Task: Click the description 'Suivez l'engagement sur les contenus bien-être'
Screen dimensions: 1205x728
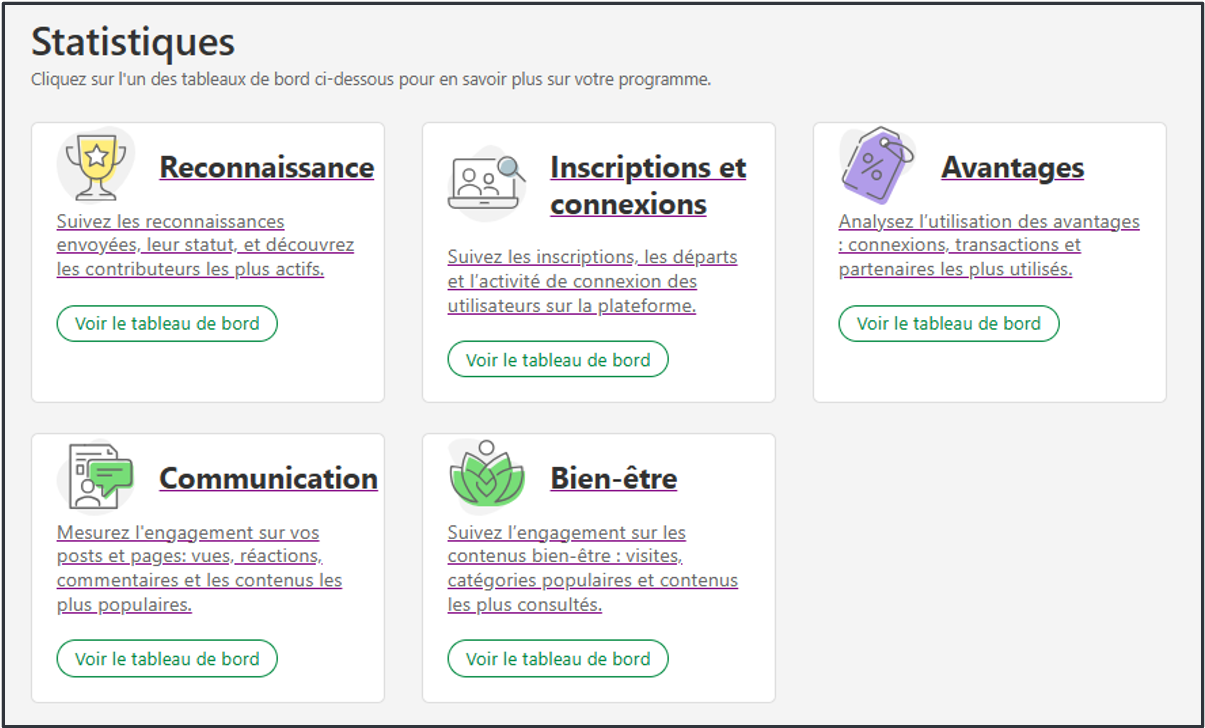Action: (593, 568)
